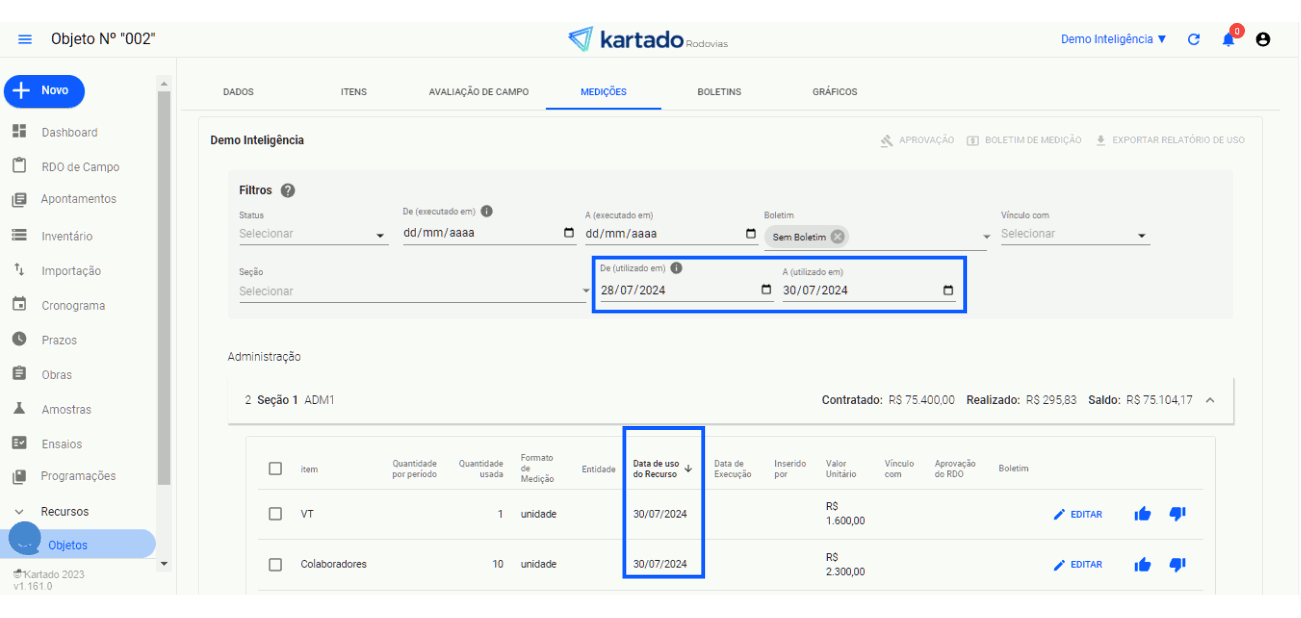Open calendar picker for De (utilizado em)

766,290
